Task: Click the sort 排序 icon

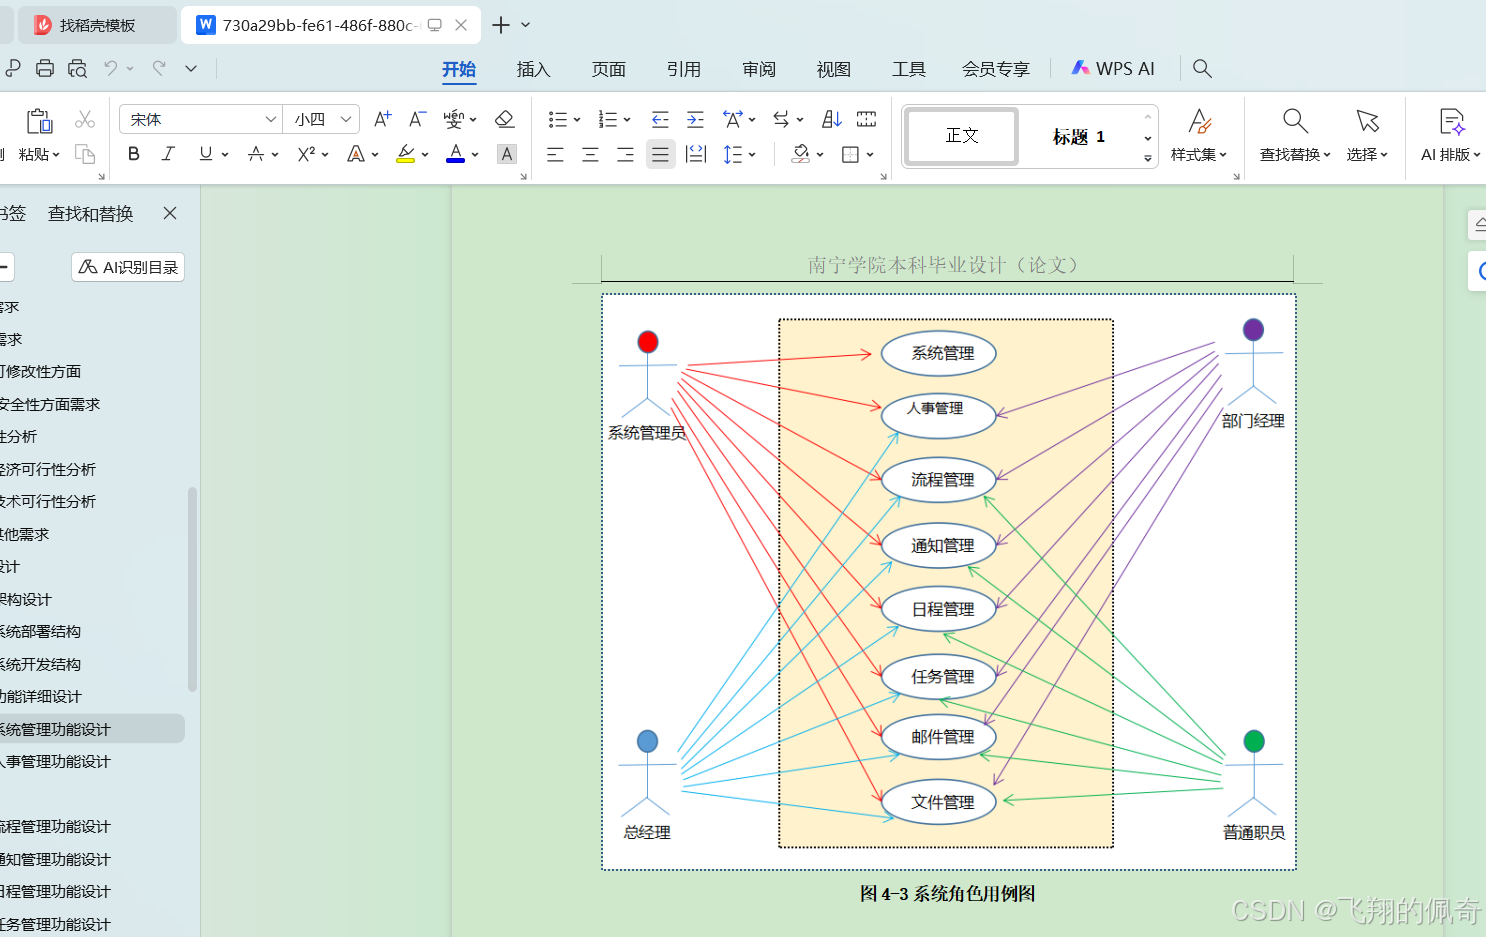Action: pos(831,118)
